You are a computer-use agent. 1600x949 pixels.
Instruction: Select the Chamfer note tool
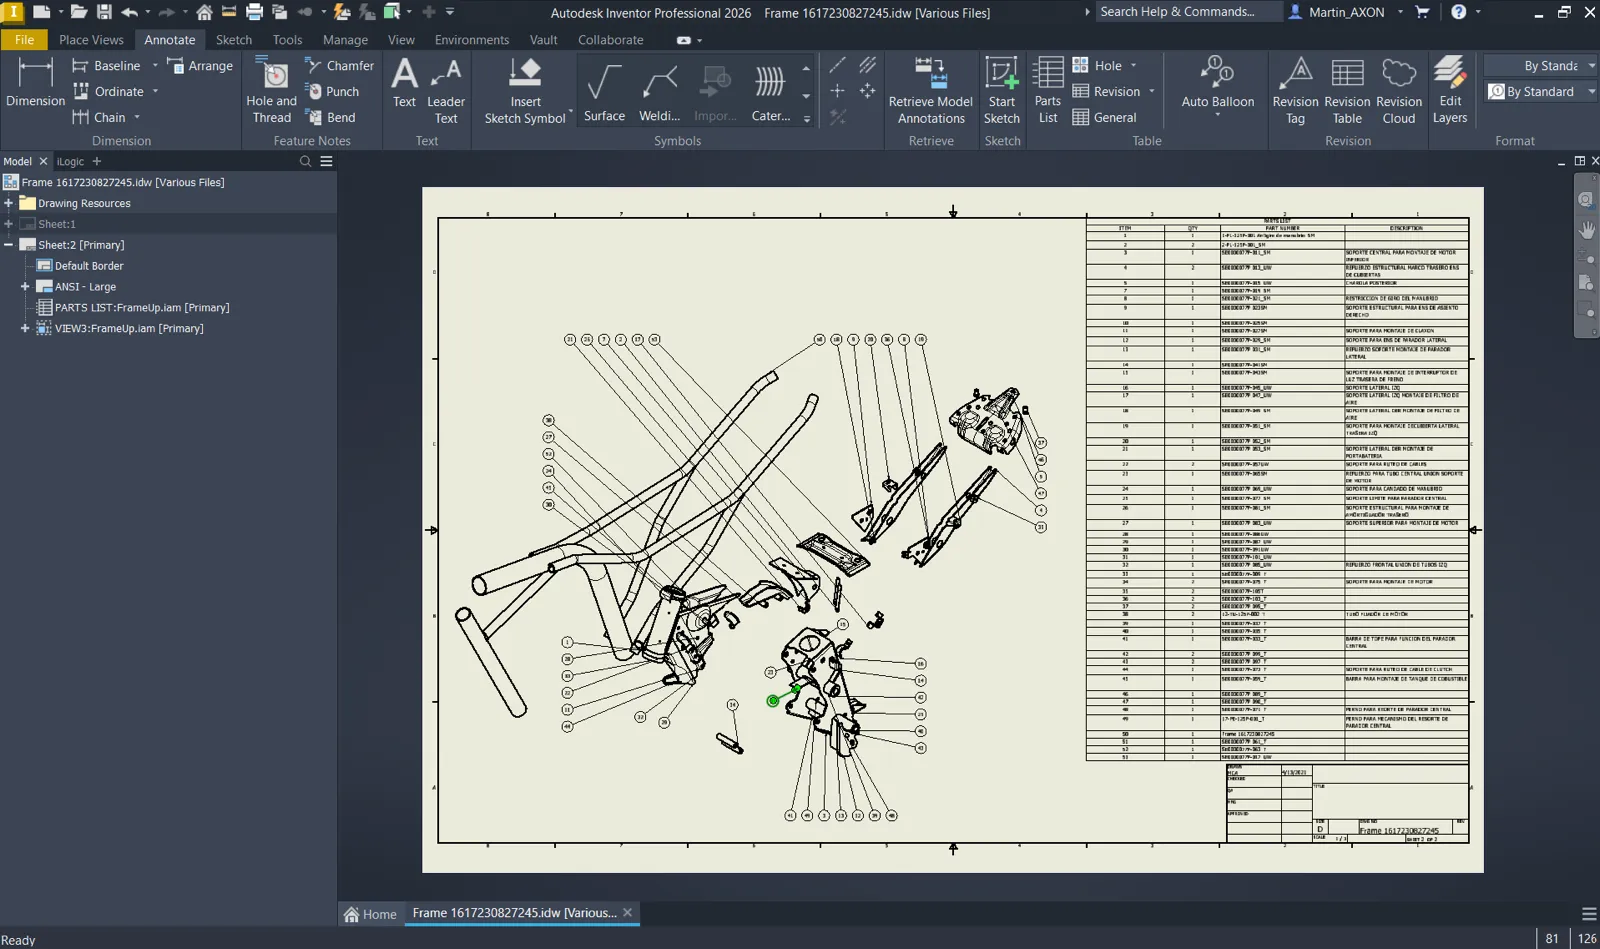pos(340,66)
